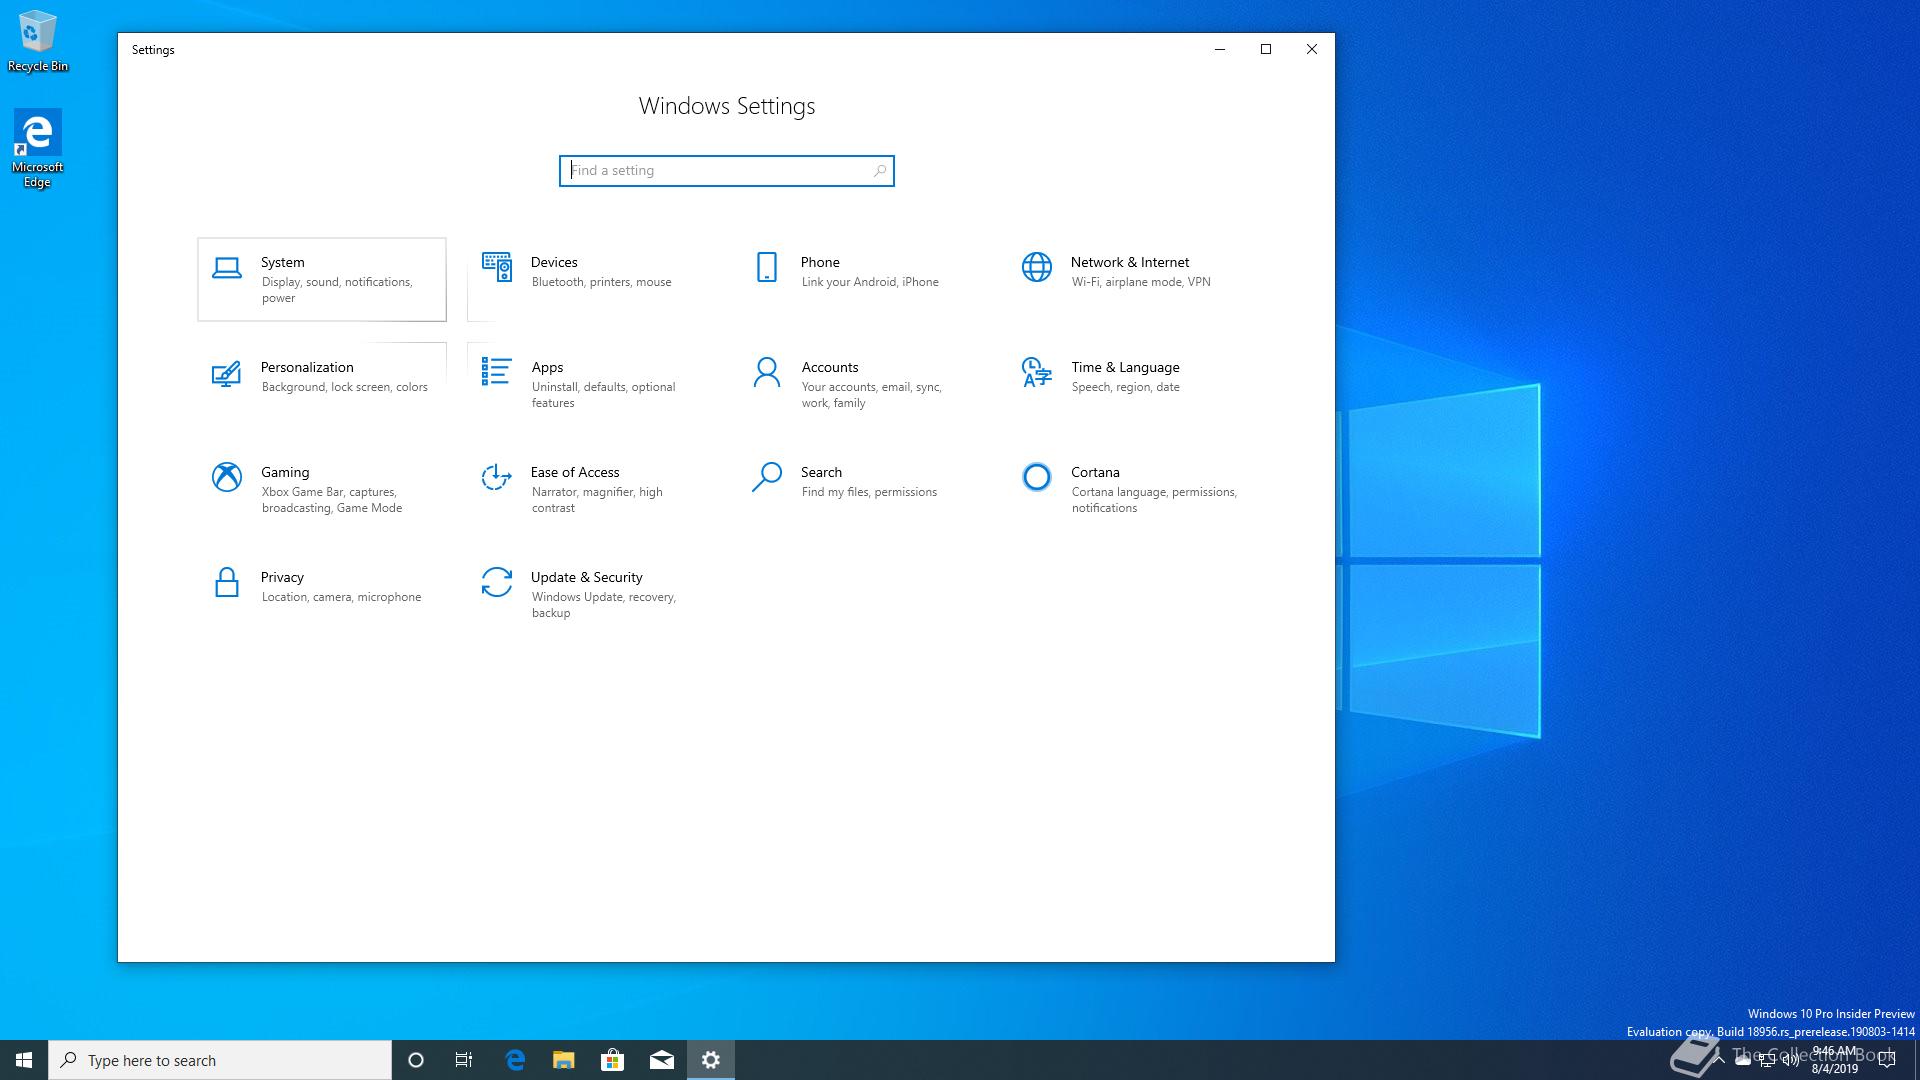Open Task View from taskbar
The height and width of the screenshot is (1080, 1920).
click(464, 1060)
